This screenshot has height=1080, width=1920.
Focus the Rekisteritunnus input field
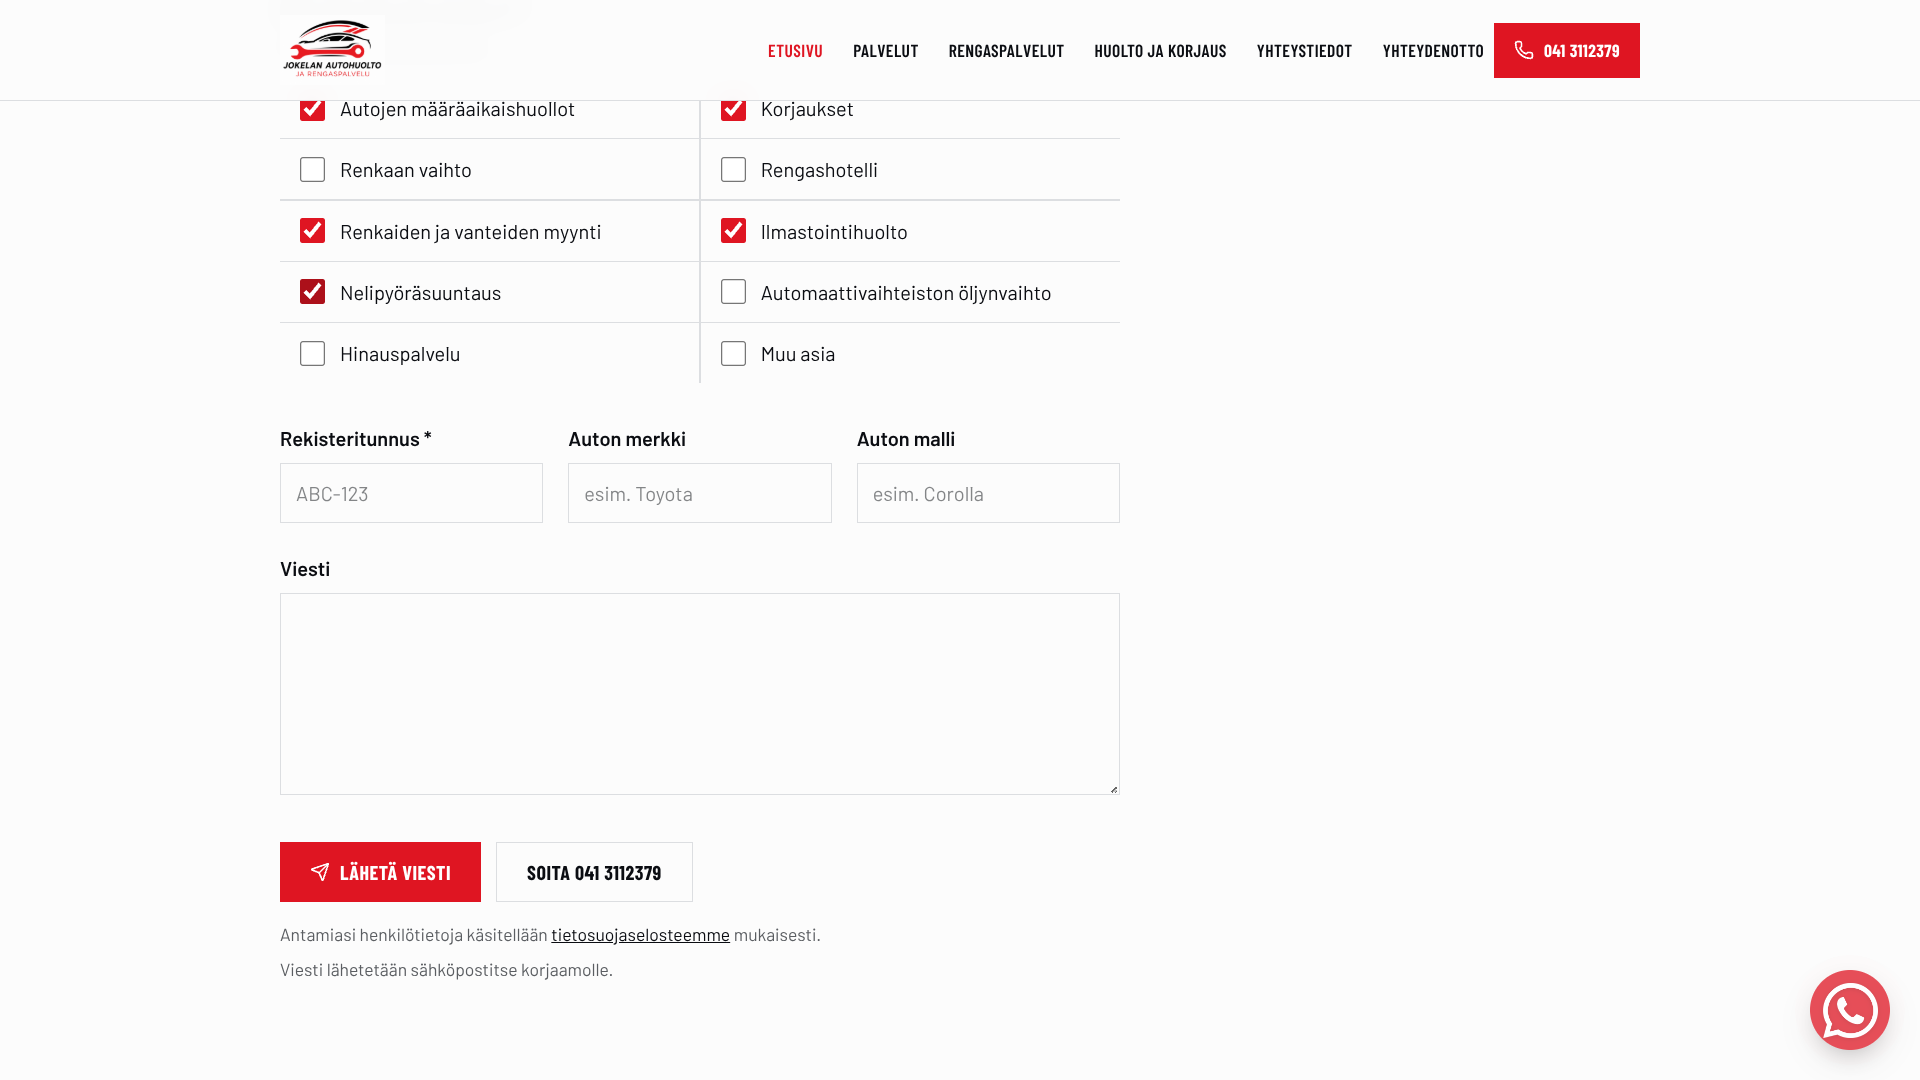tap(411, 493)
